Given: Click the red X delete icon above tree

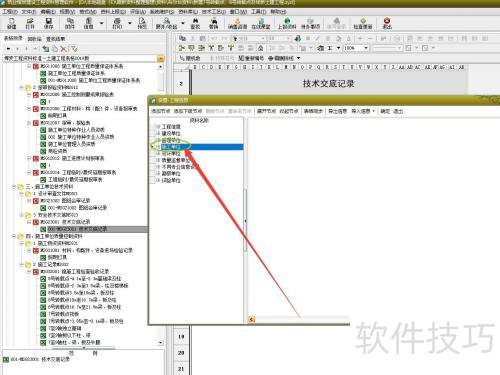Looking at the screenshot, I should click(63, 49).
